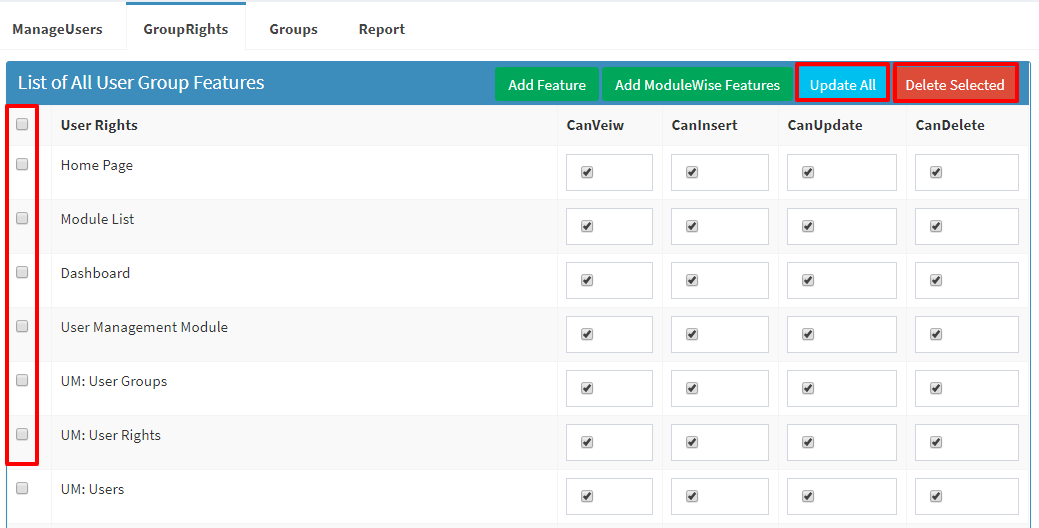Screen dimensions: 1039x528
Task: Click the Update All button
Action: 842,84
